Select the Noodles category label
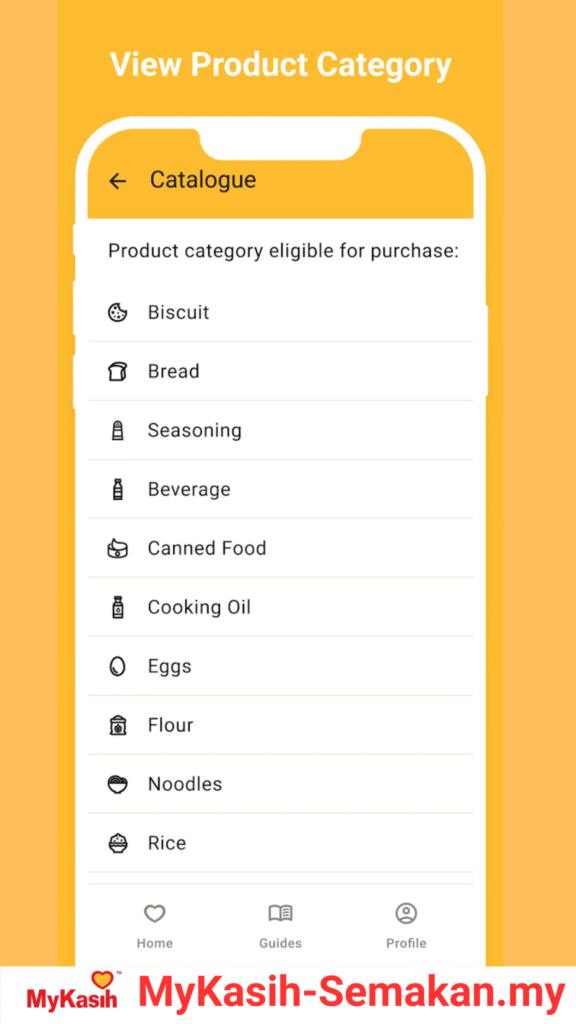Viewport: 576px width, 1024px height. coord(185,784)
